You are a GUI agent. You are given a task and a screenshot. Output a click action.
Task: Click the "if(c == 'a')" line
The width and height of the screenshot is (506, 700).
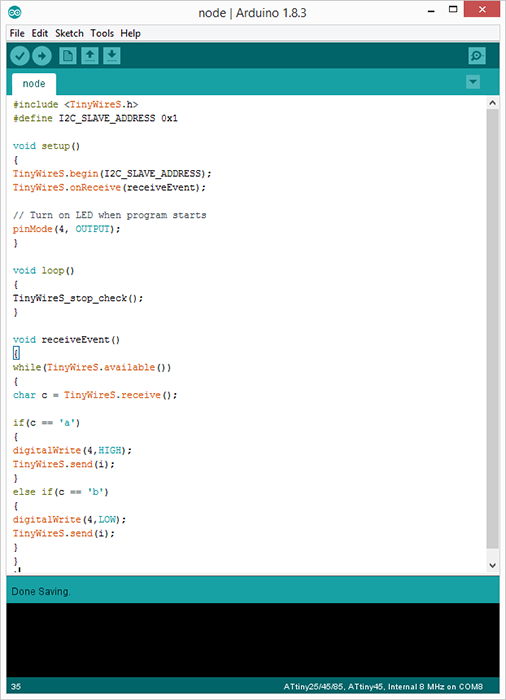point(46,423)
